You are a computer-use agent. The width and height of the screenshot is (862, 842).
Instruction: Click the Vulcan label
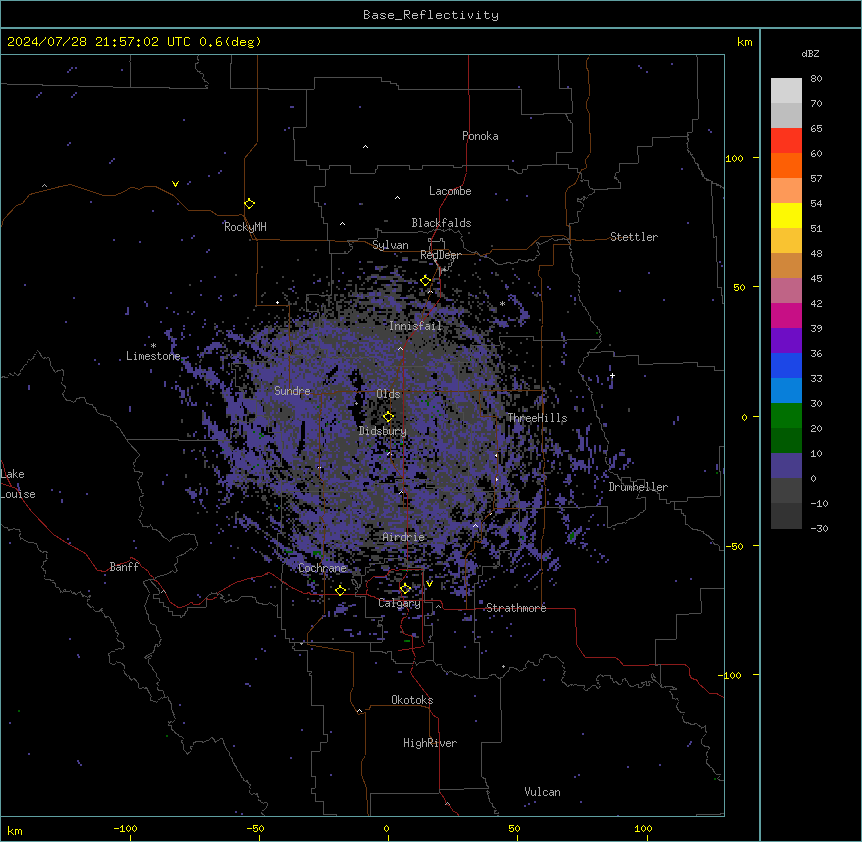click(x=543, y=792)
